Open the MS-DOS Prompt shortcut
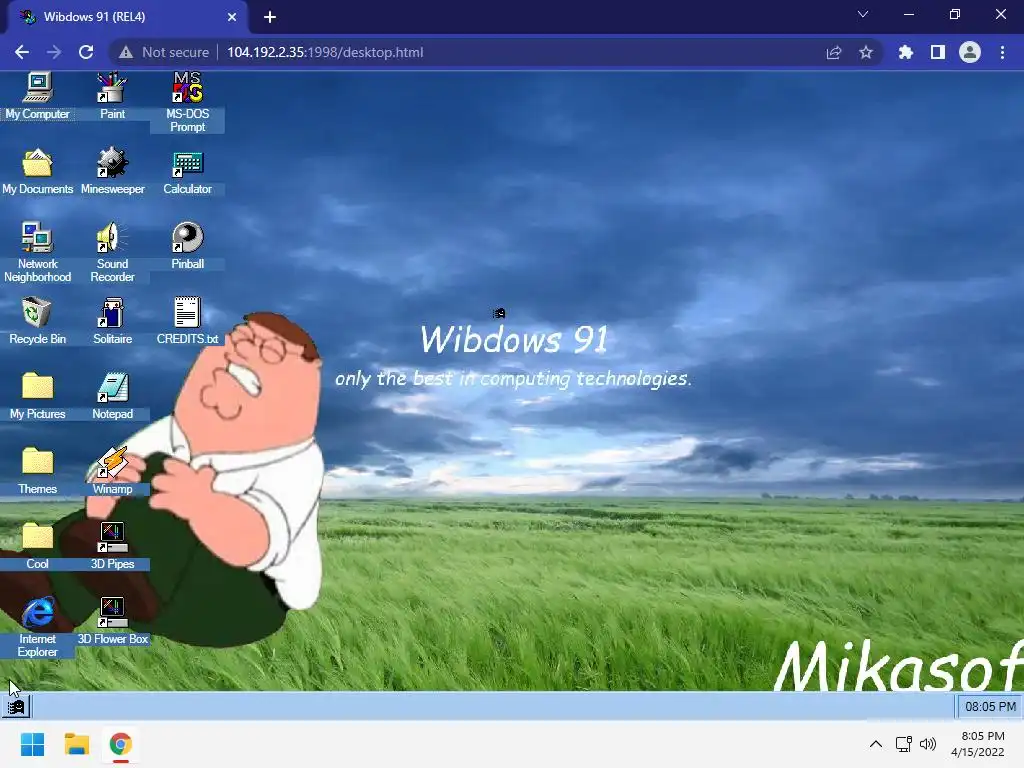 pos(187,102)
